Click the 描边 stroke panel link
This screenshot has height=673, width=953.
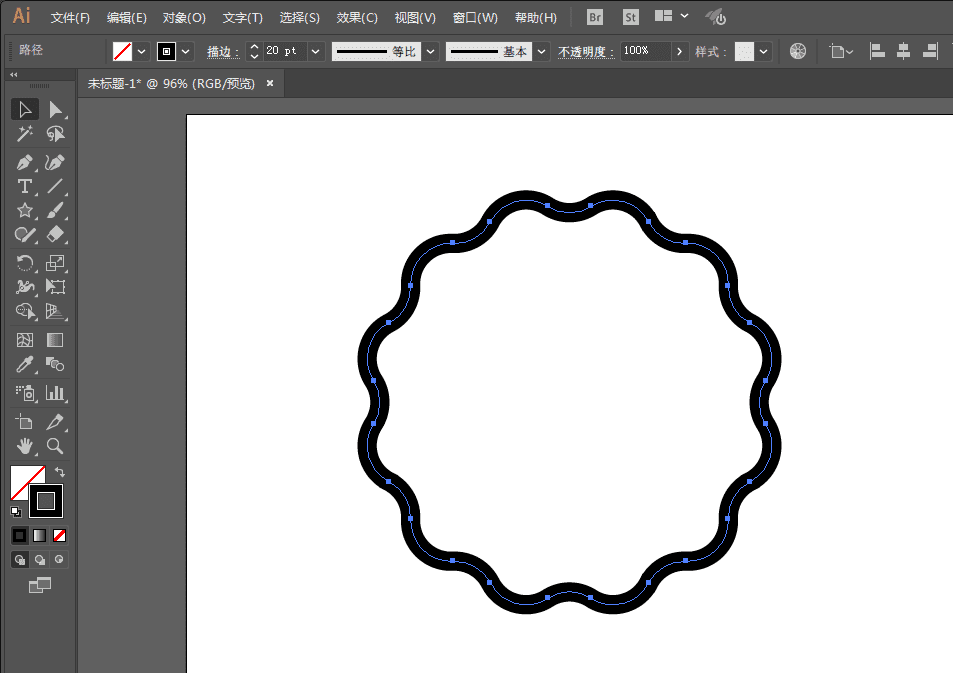point(223,52)
